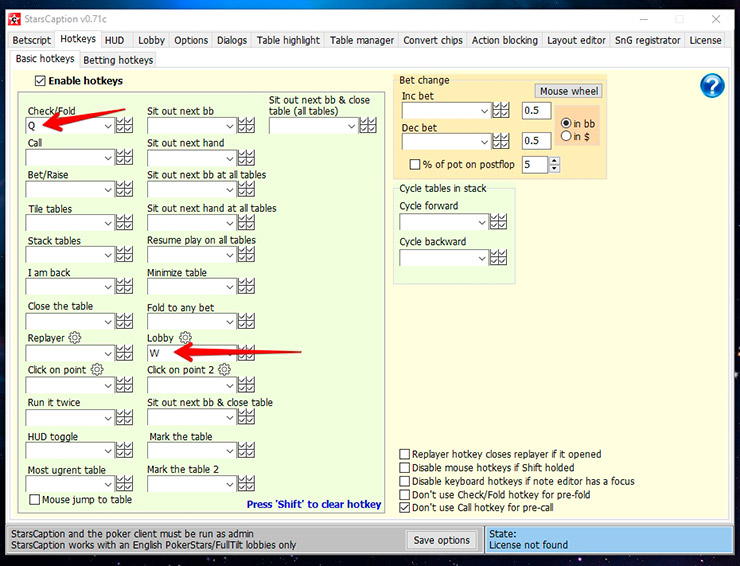
Task: Expand the Cycle backward dropdown
Action: pyautogui.click(x=482, y=258)
